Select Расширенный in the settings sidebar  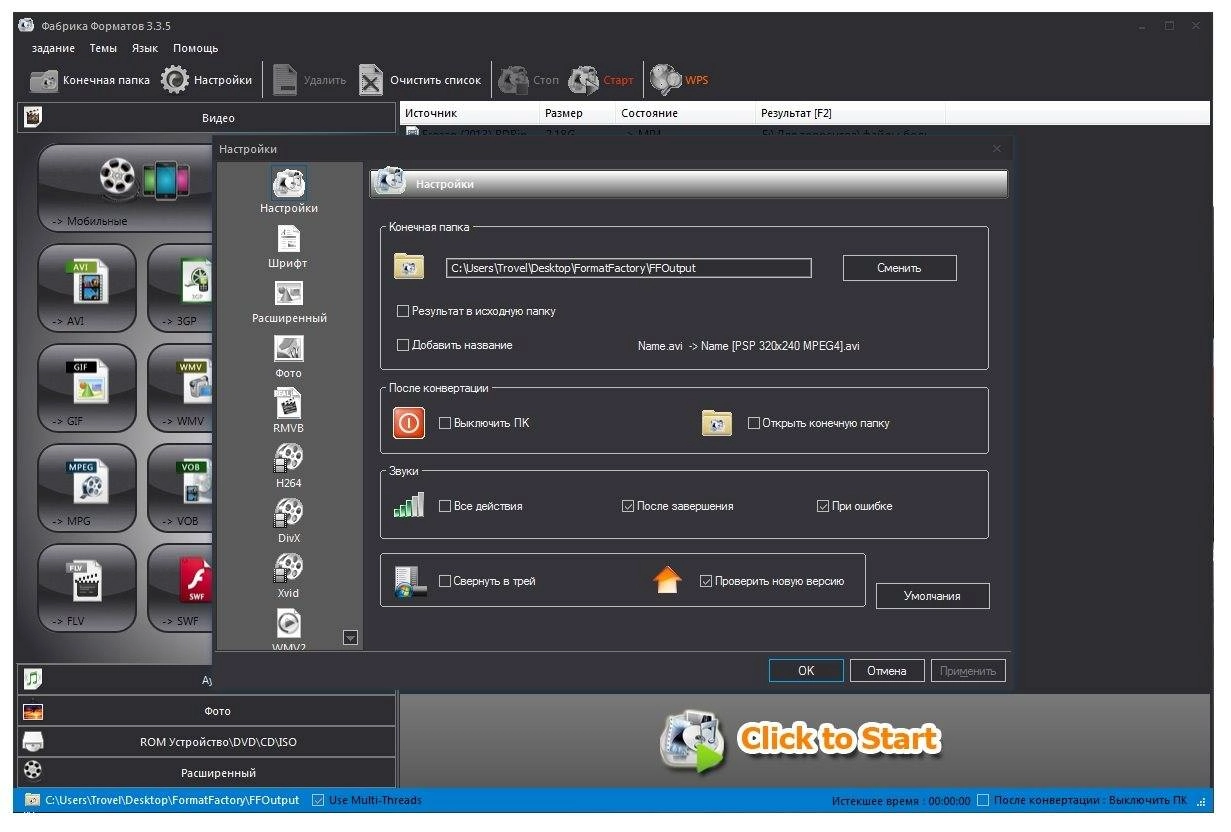coord(289,302)
